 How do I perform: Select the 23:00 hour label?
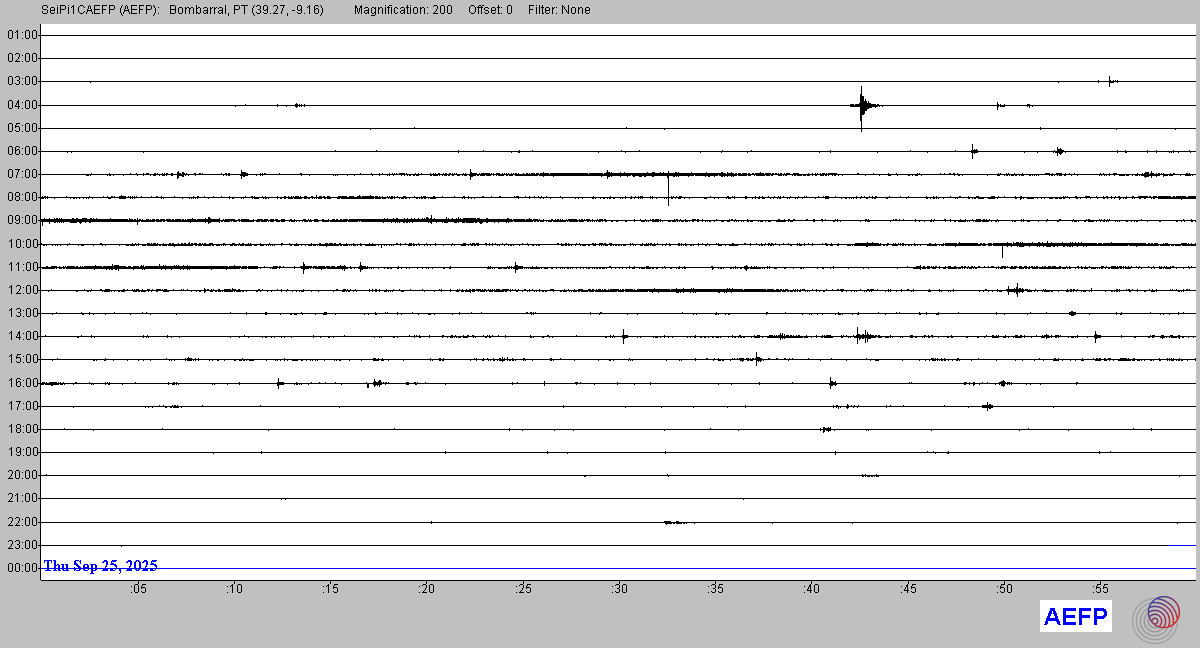click(x=22, y=545)
